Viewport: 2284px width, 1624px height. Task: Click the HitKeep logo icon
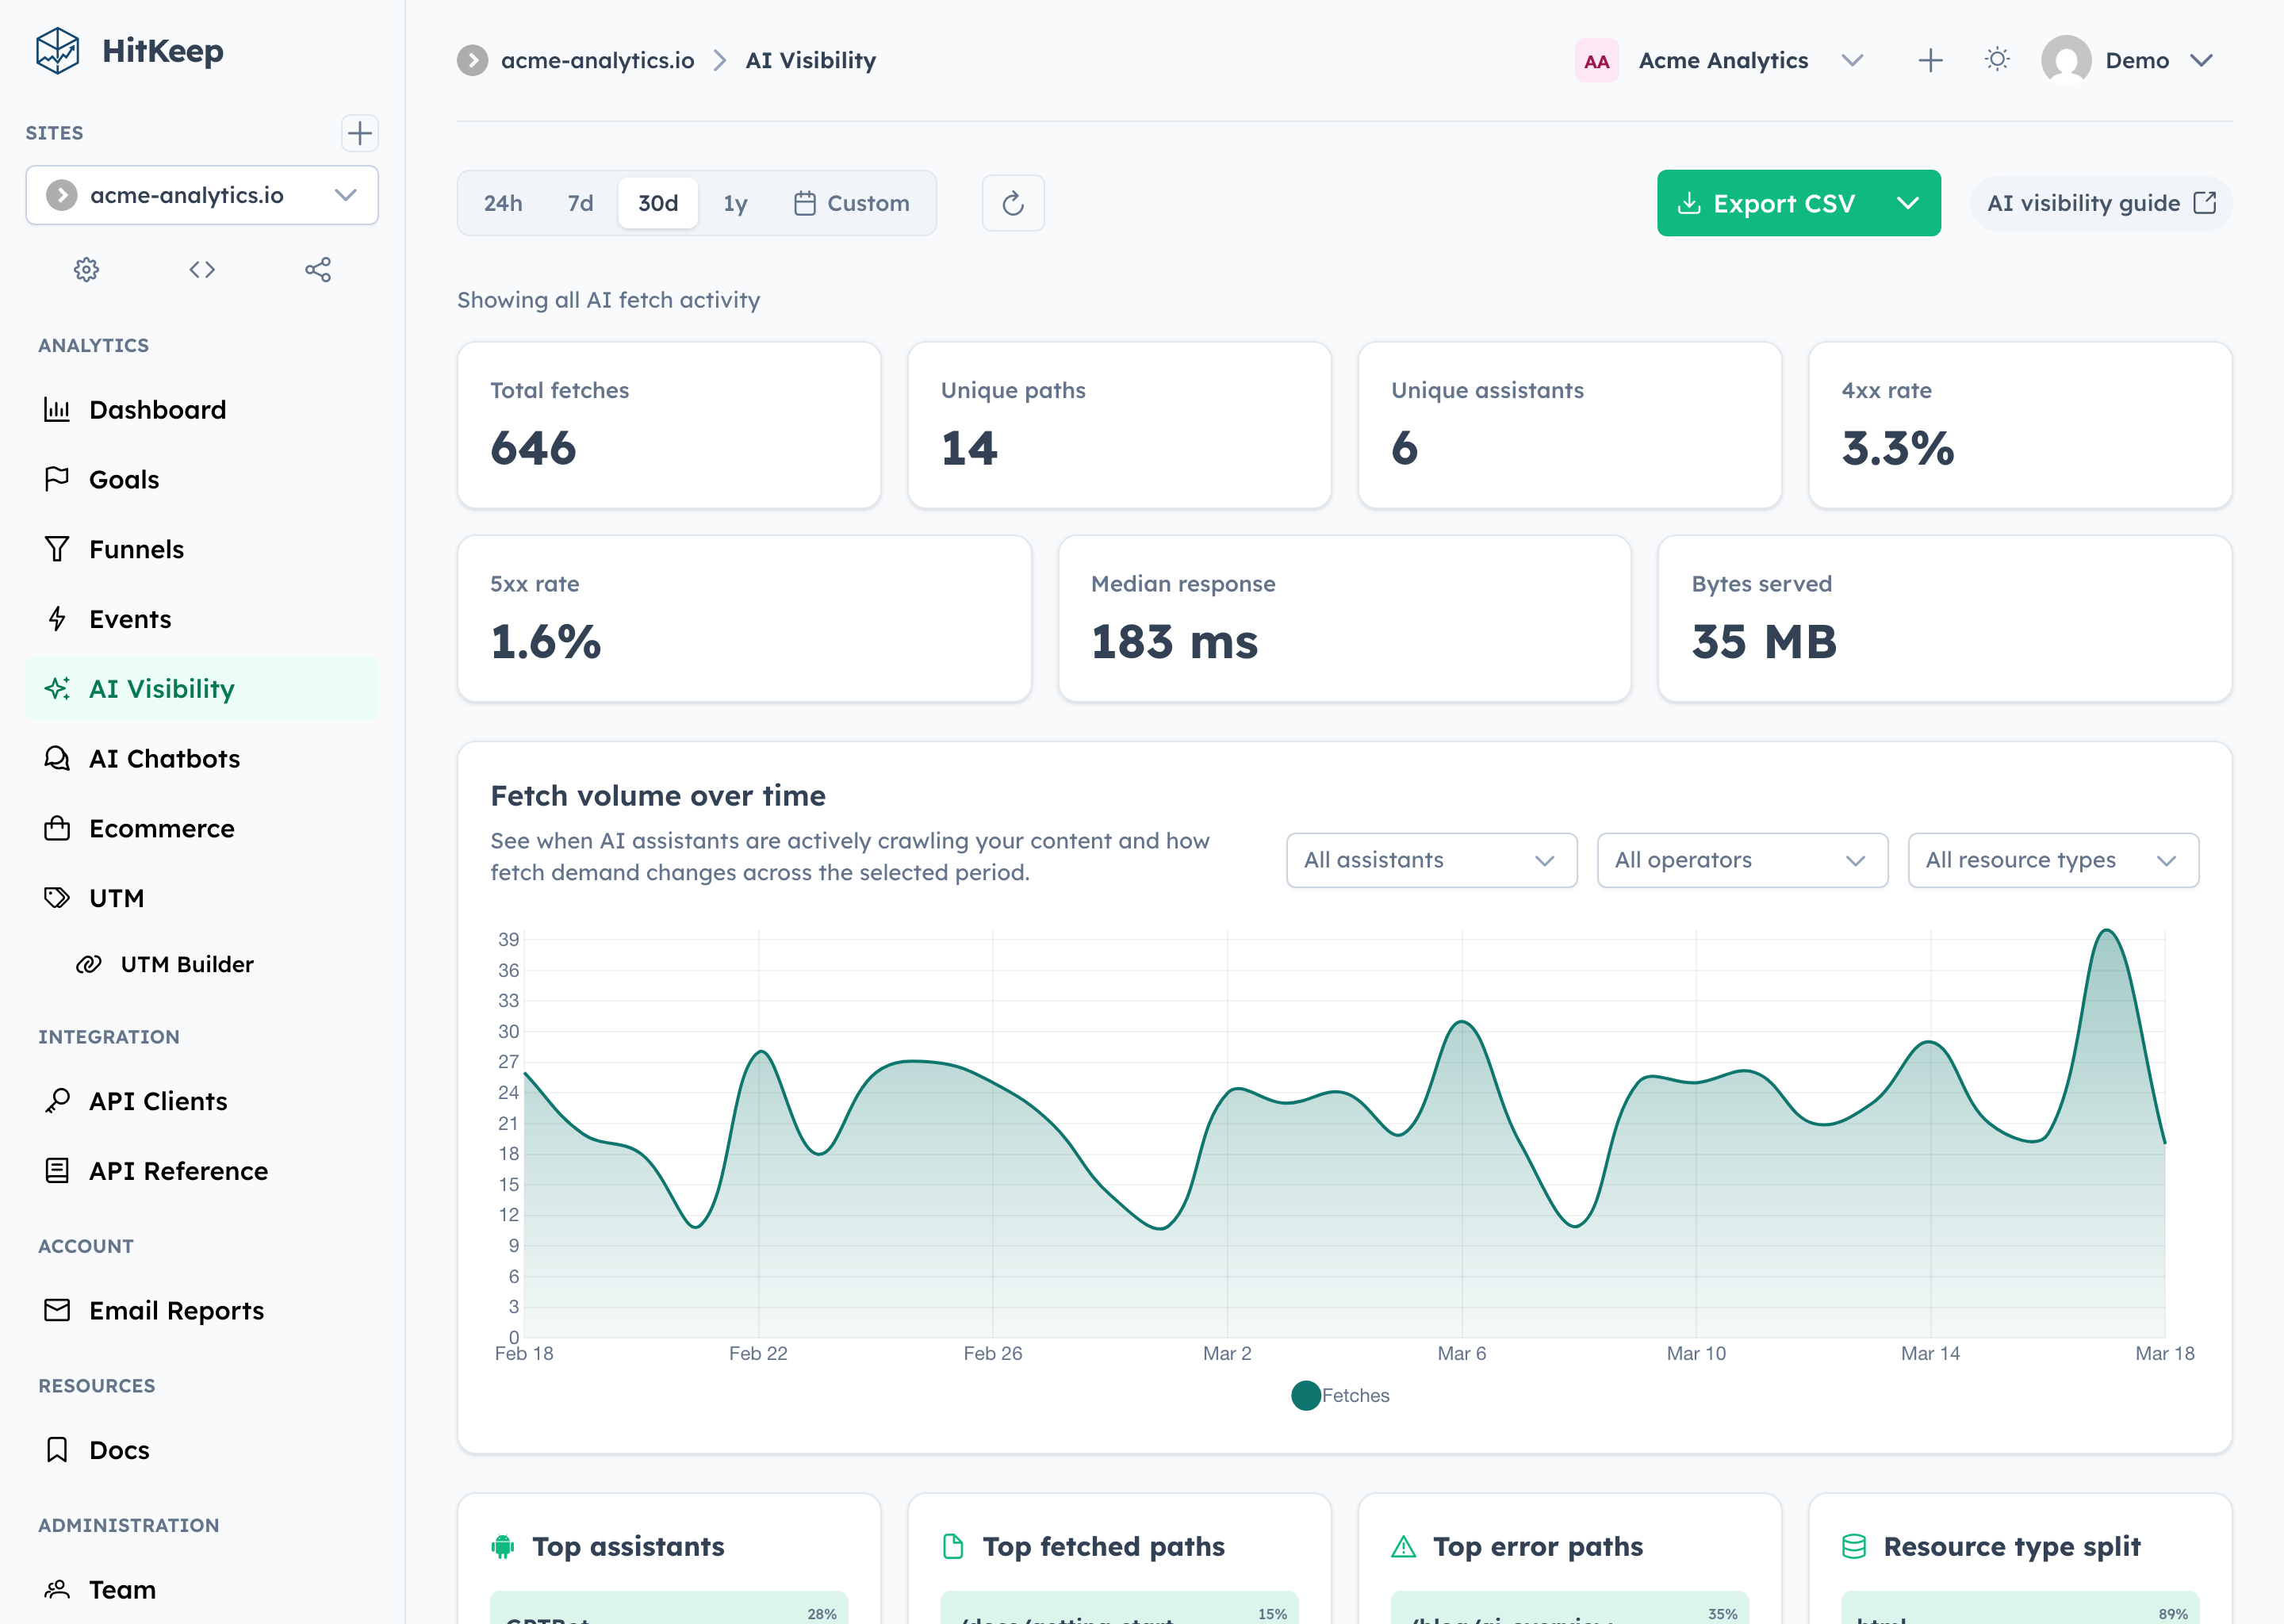57,51
